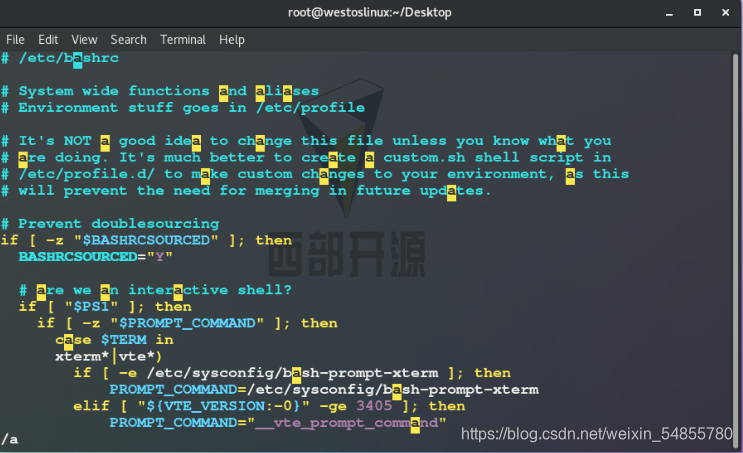The image size is (743, 453).
Task: Click the word 'elif' keyword
Action: 91,406
